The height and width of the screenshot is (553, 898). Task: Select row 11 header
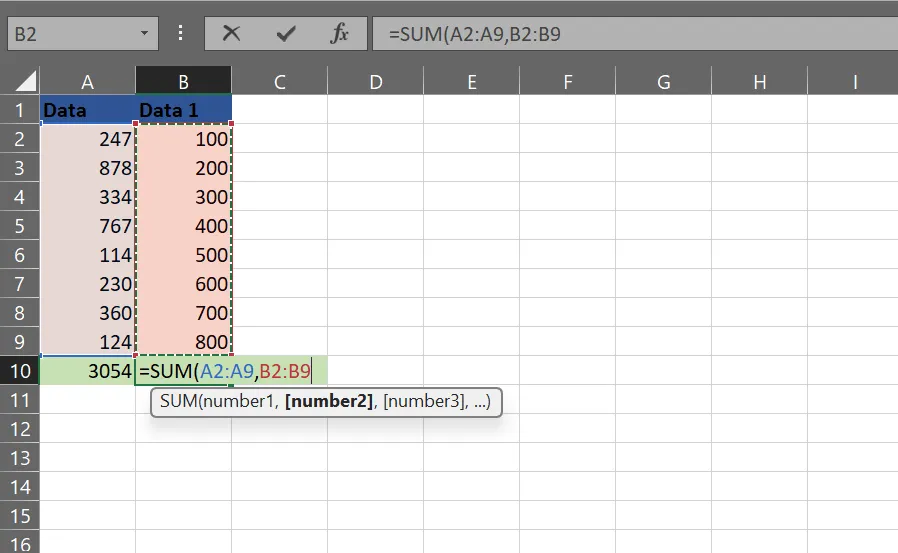tap(19, 400)
